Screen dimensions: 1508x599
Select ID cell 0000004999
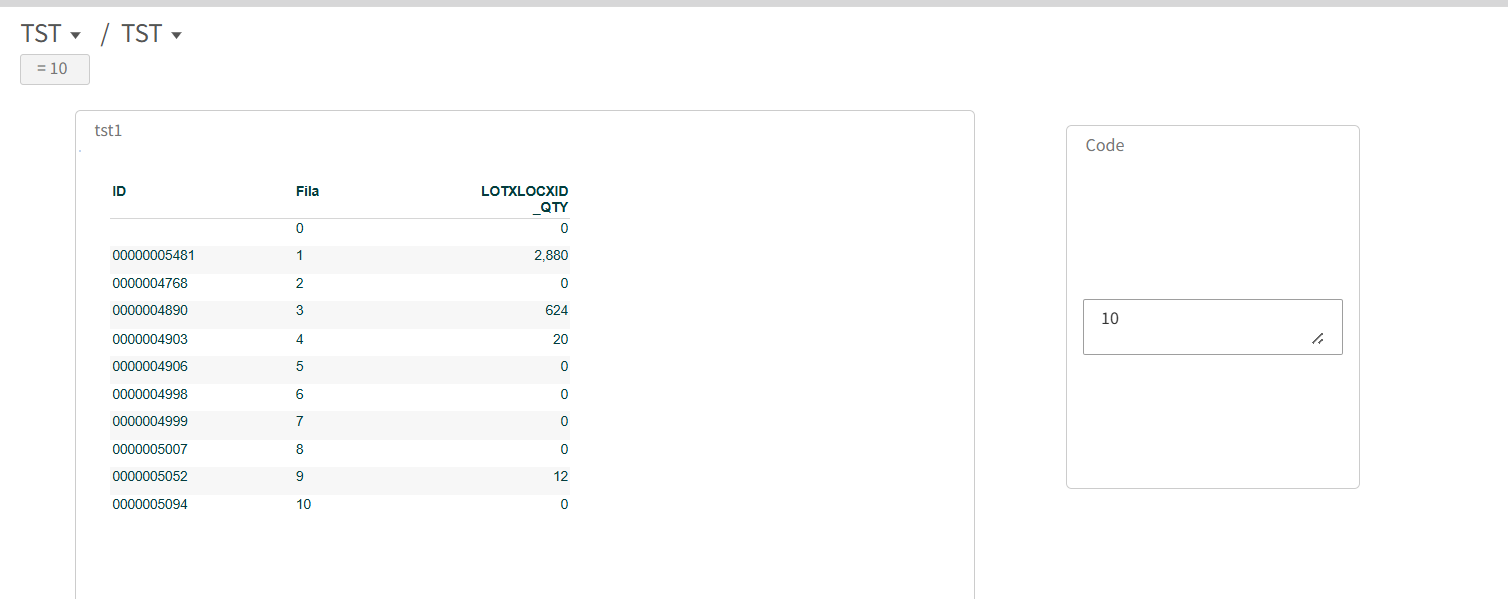[x=150, y=421]
